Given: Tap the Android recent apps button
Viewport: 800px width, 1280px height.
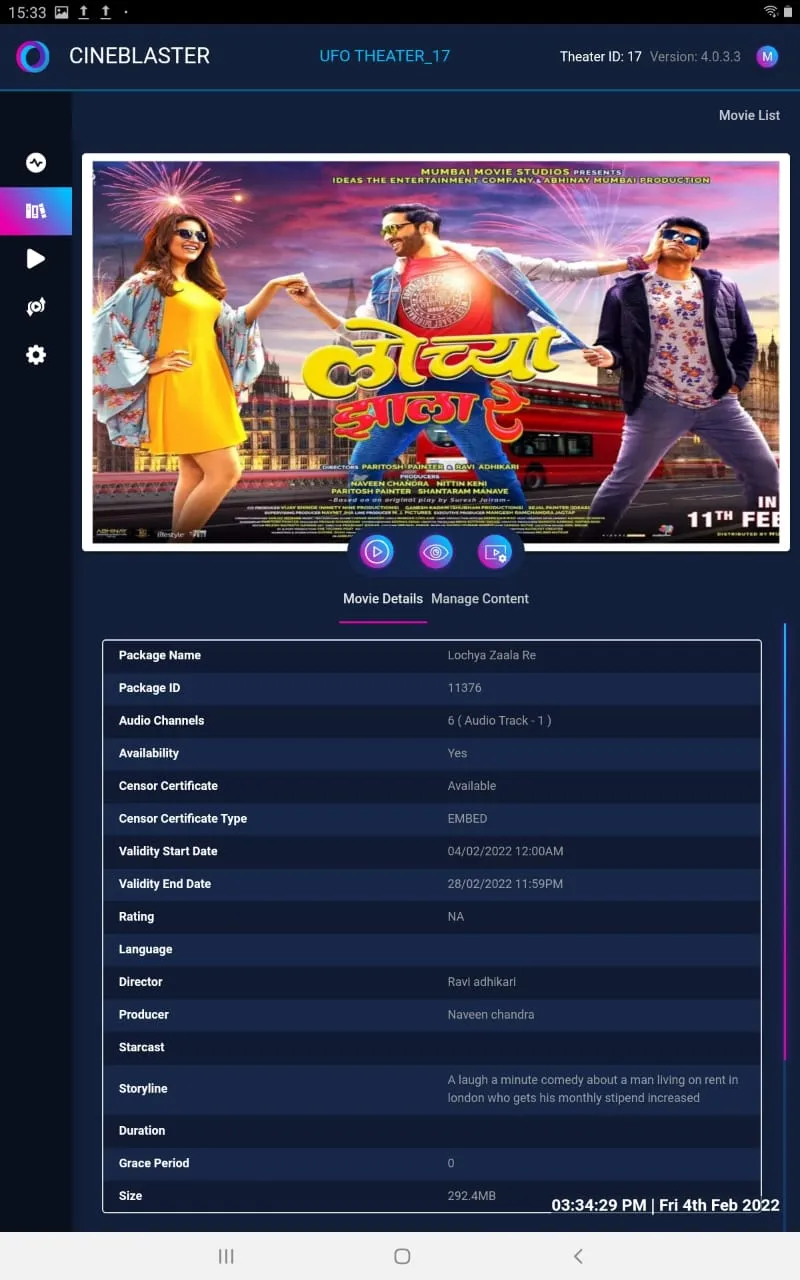Looking at the screenshot, I should click(226, 1256).
